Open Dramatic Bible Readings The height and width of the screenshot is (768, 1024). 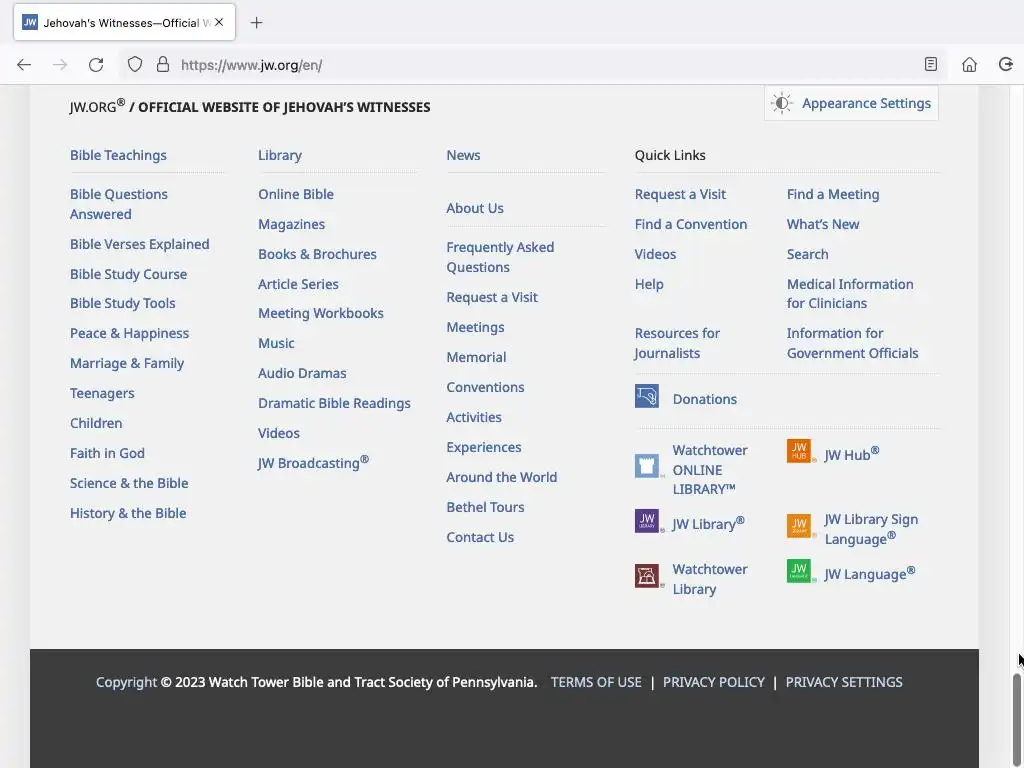(x=334, y=404)
